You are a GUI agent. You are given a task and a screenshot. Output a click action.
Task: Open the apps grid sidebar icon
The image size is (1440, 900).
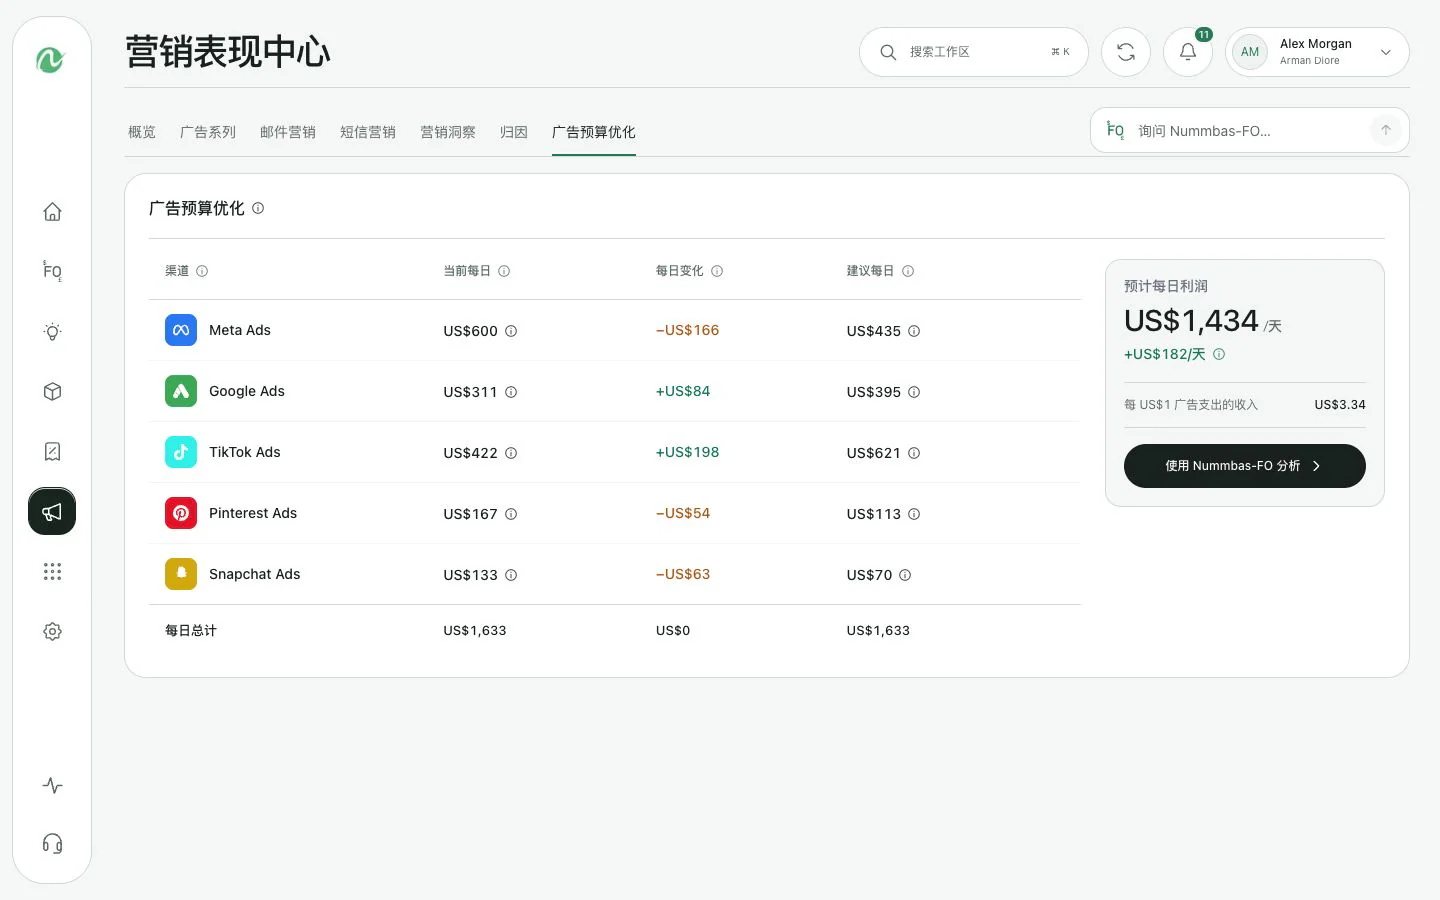tap(52, 571)
